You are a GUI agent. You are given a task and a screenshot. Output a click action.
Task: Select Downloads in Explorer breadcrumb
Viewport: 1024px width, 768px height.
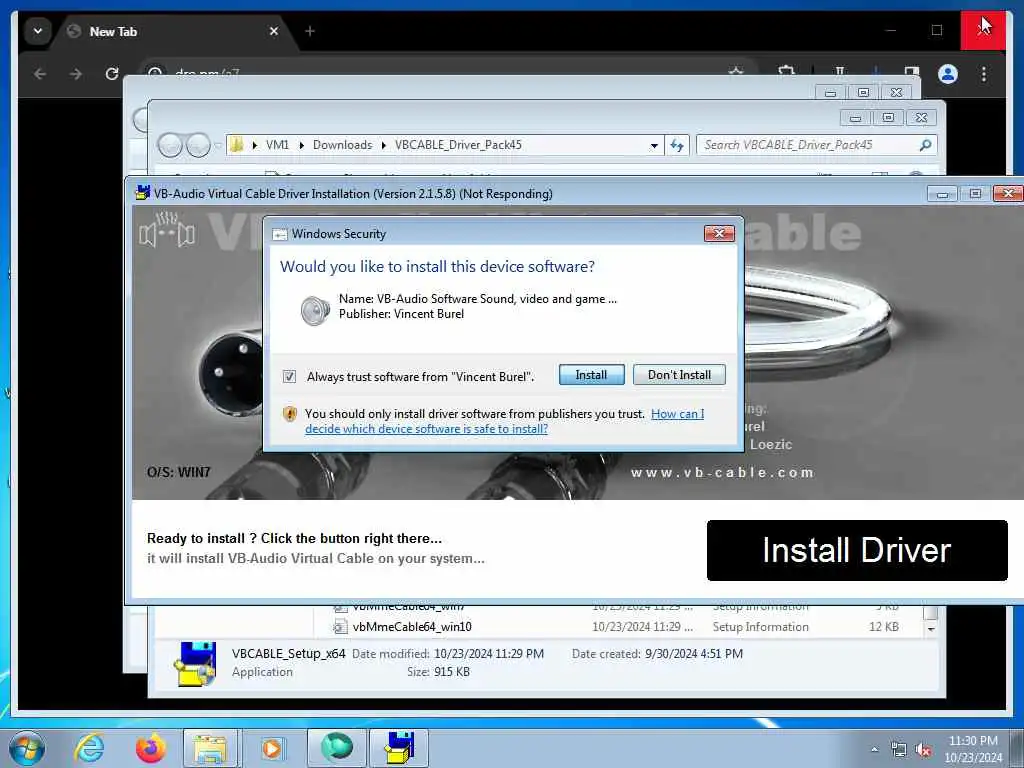coord(342,145)
